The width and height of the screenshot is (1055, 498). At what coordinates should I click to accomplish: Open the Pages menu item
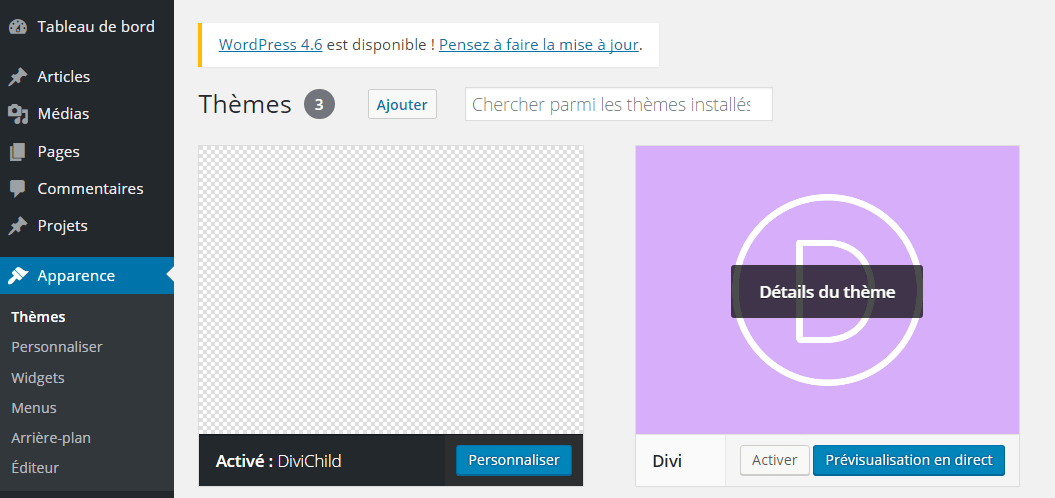tap(87, 151)
